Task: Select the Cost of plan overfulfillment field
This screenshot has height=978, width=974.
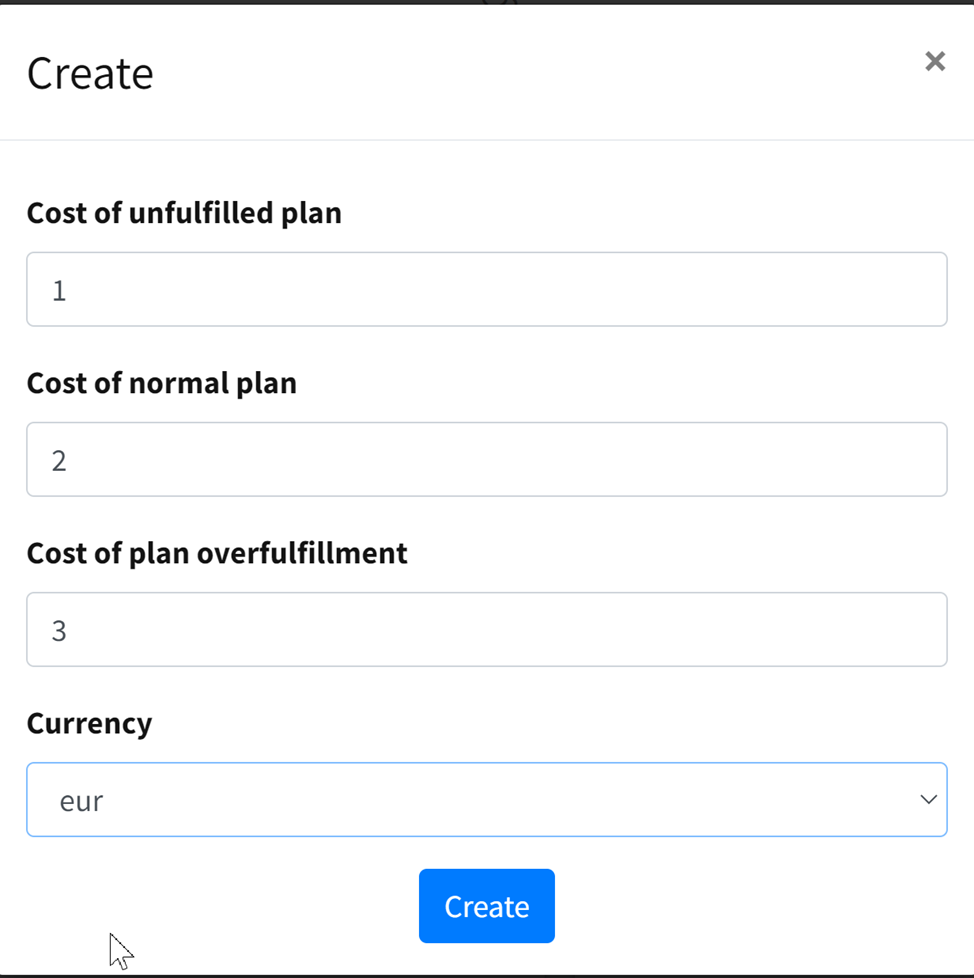Action: tap(486, 629)
